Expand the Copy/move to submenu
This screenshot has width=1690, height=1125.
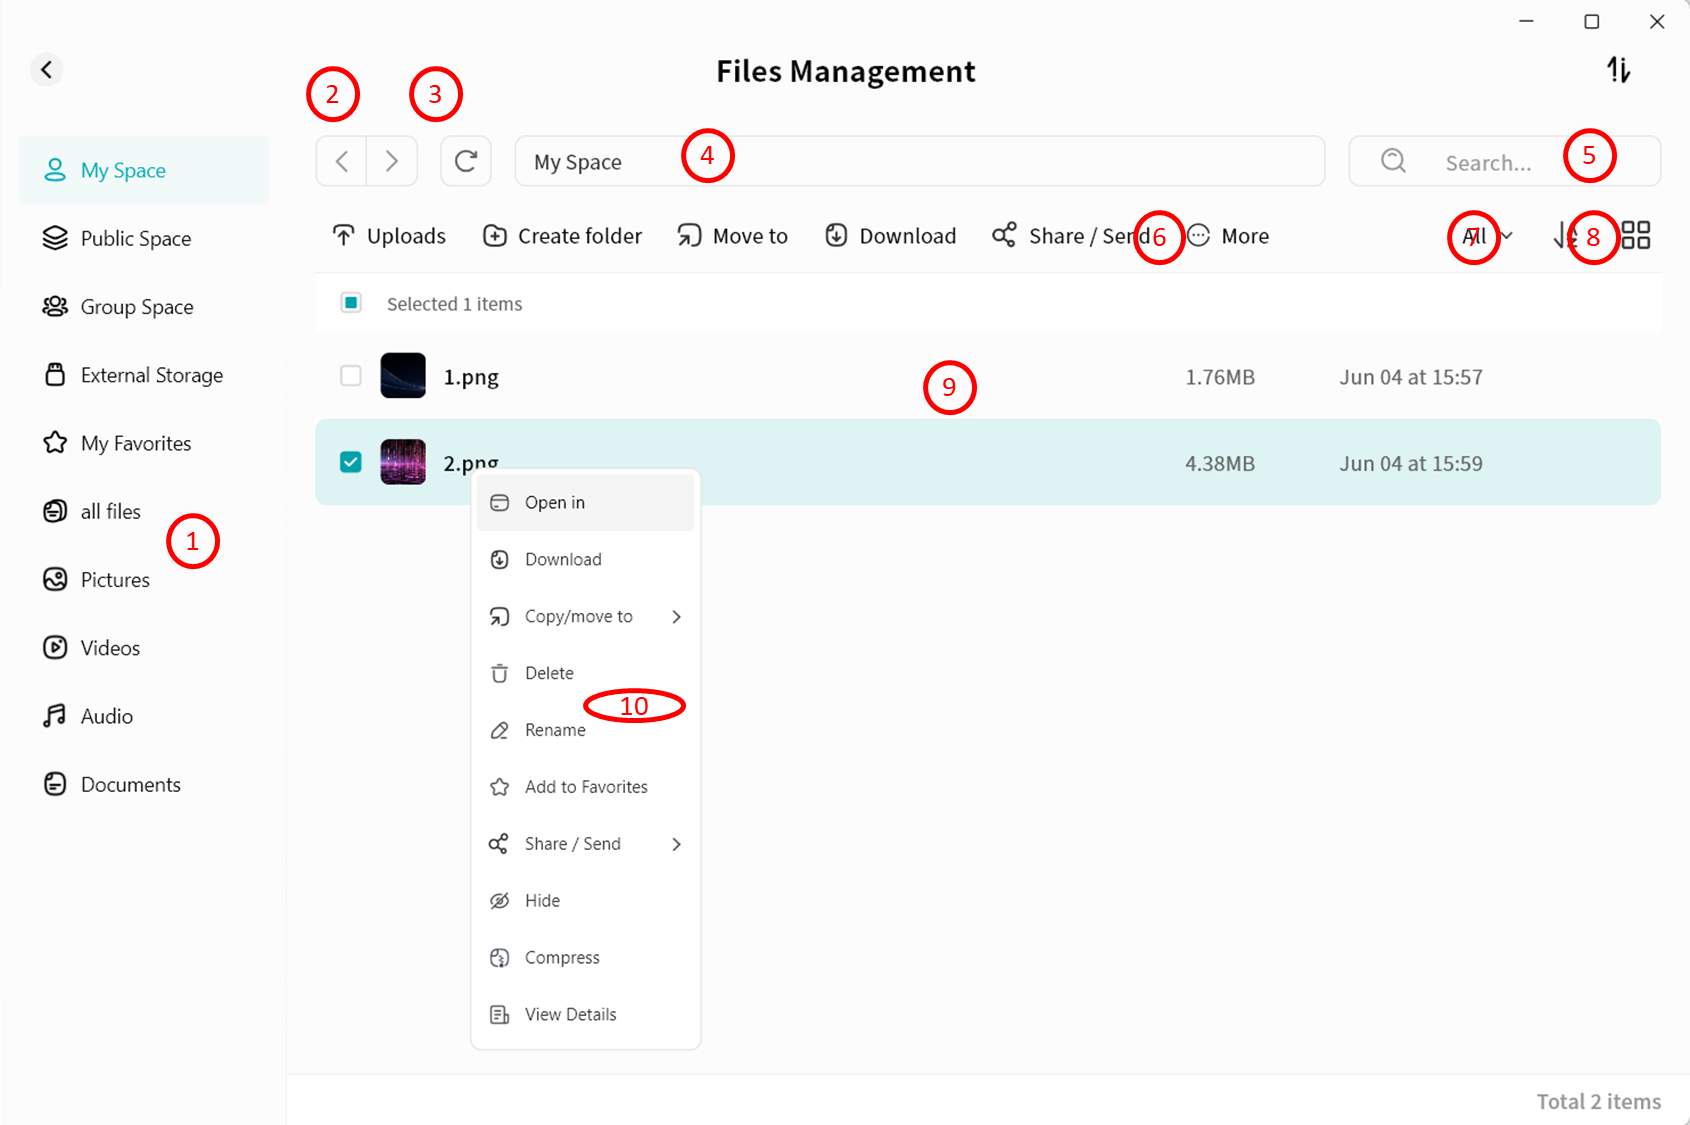(x=585, y=616)
